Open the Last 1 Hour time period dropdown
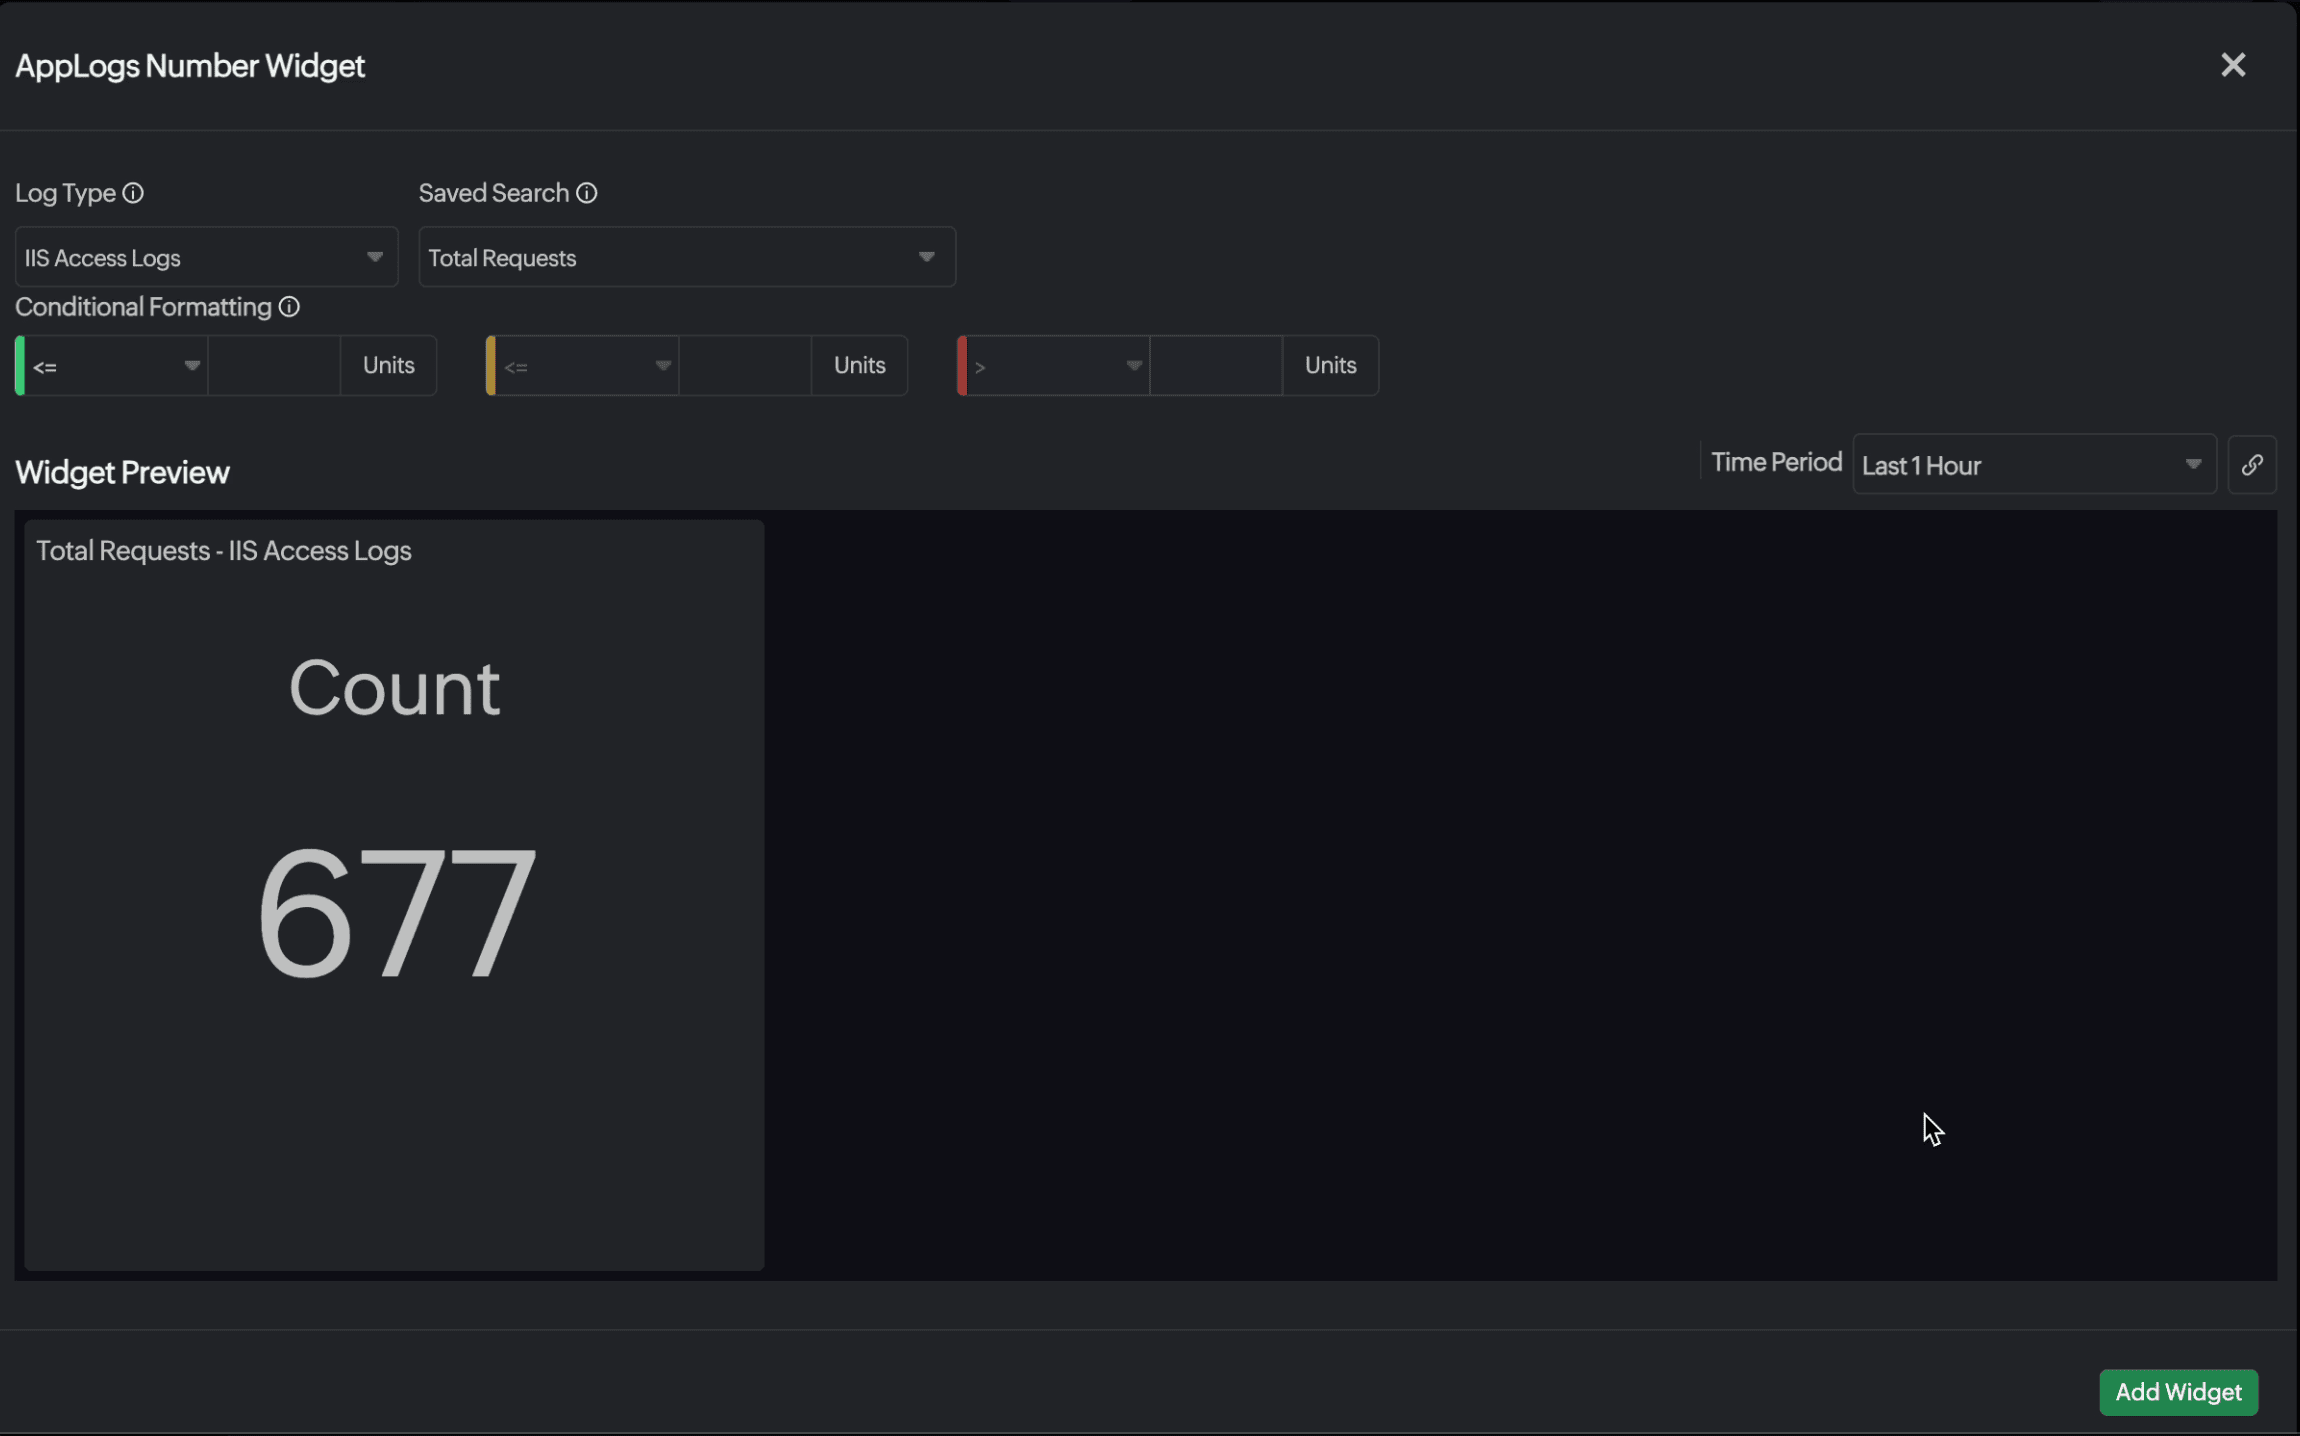2300x1436 pixels. click(2033, 465)
